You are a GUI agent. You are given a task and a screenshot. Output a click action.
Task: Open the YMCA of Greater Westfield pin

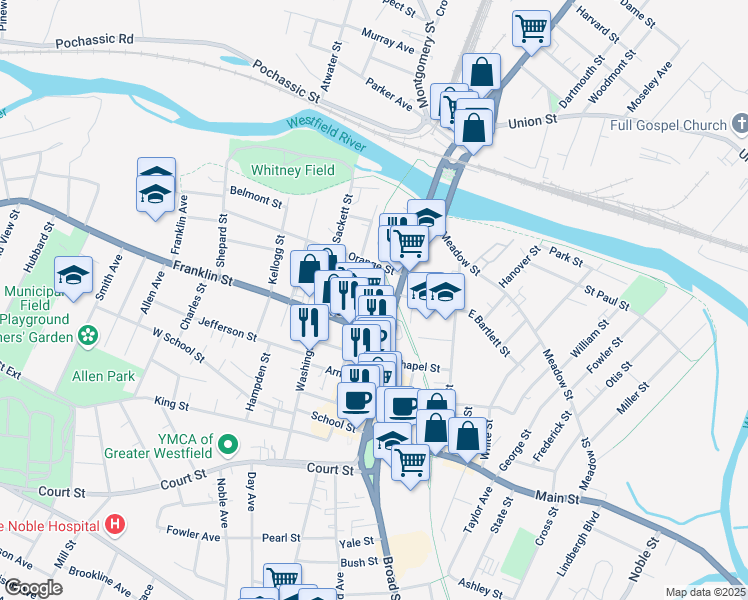(x=228, y=445)
